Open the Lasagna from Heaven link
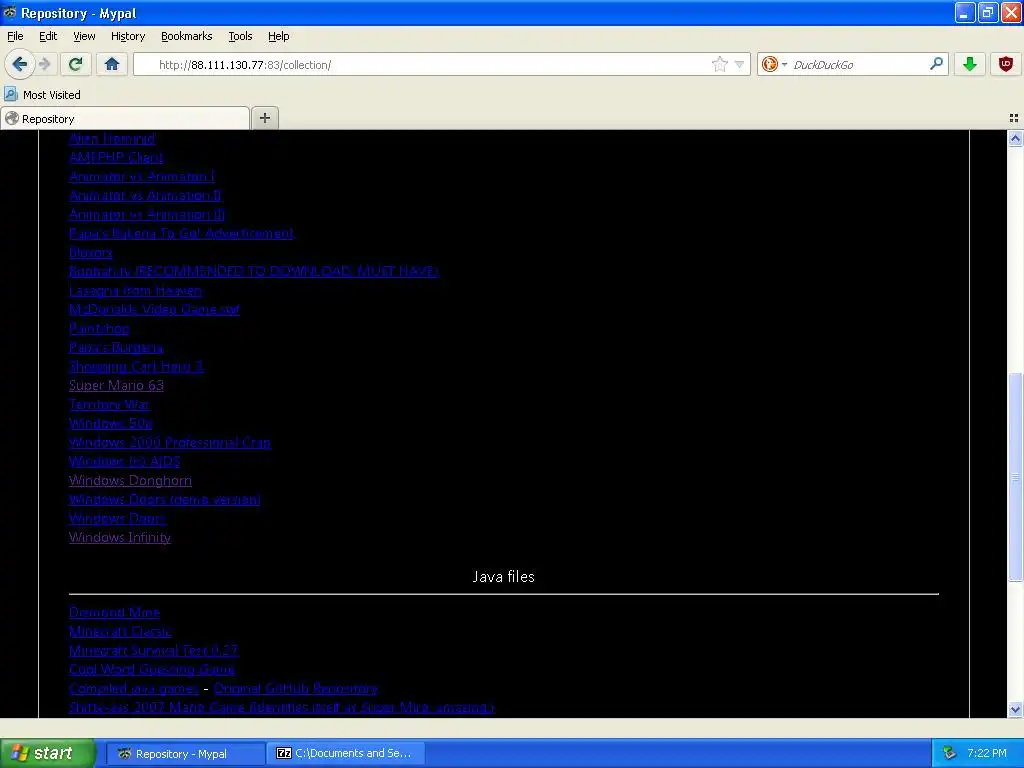This screenshot has width=1024, height=768. coord(136,291)
